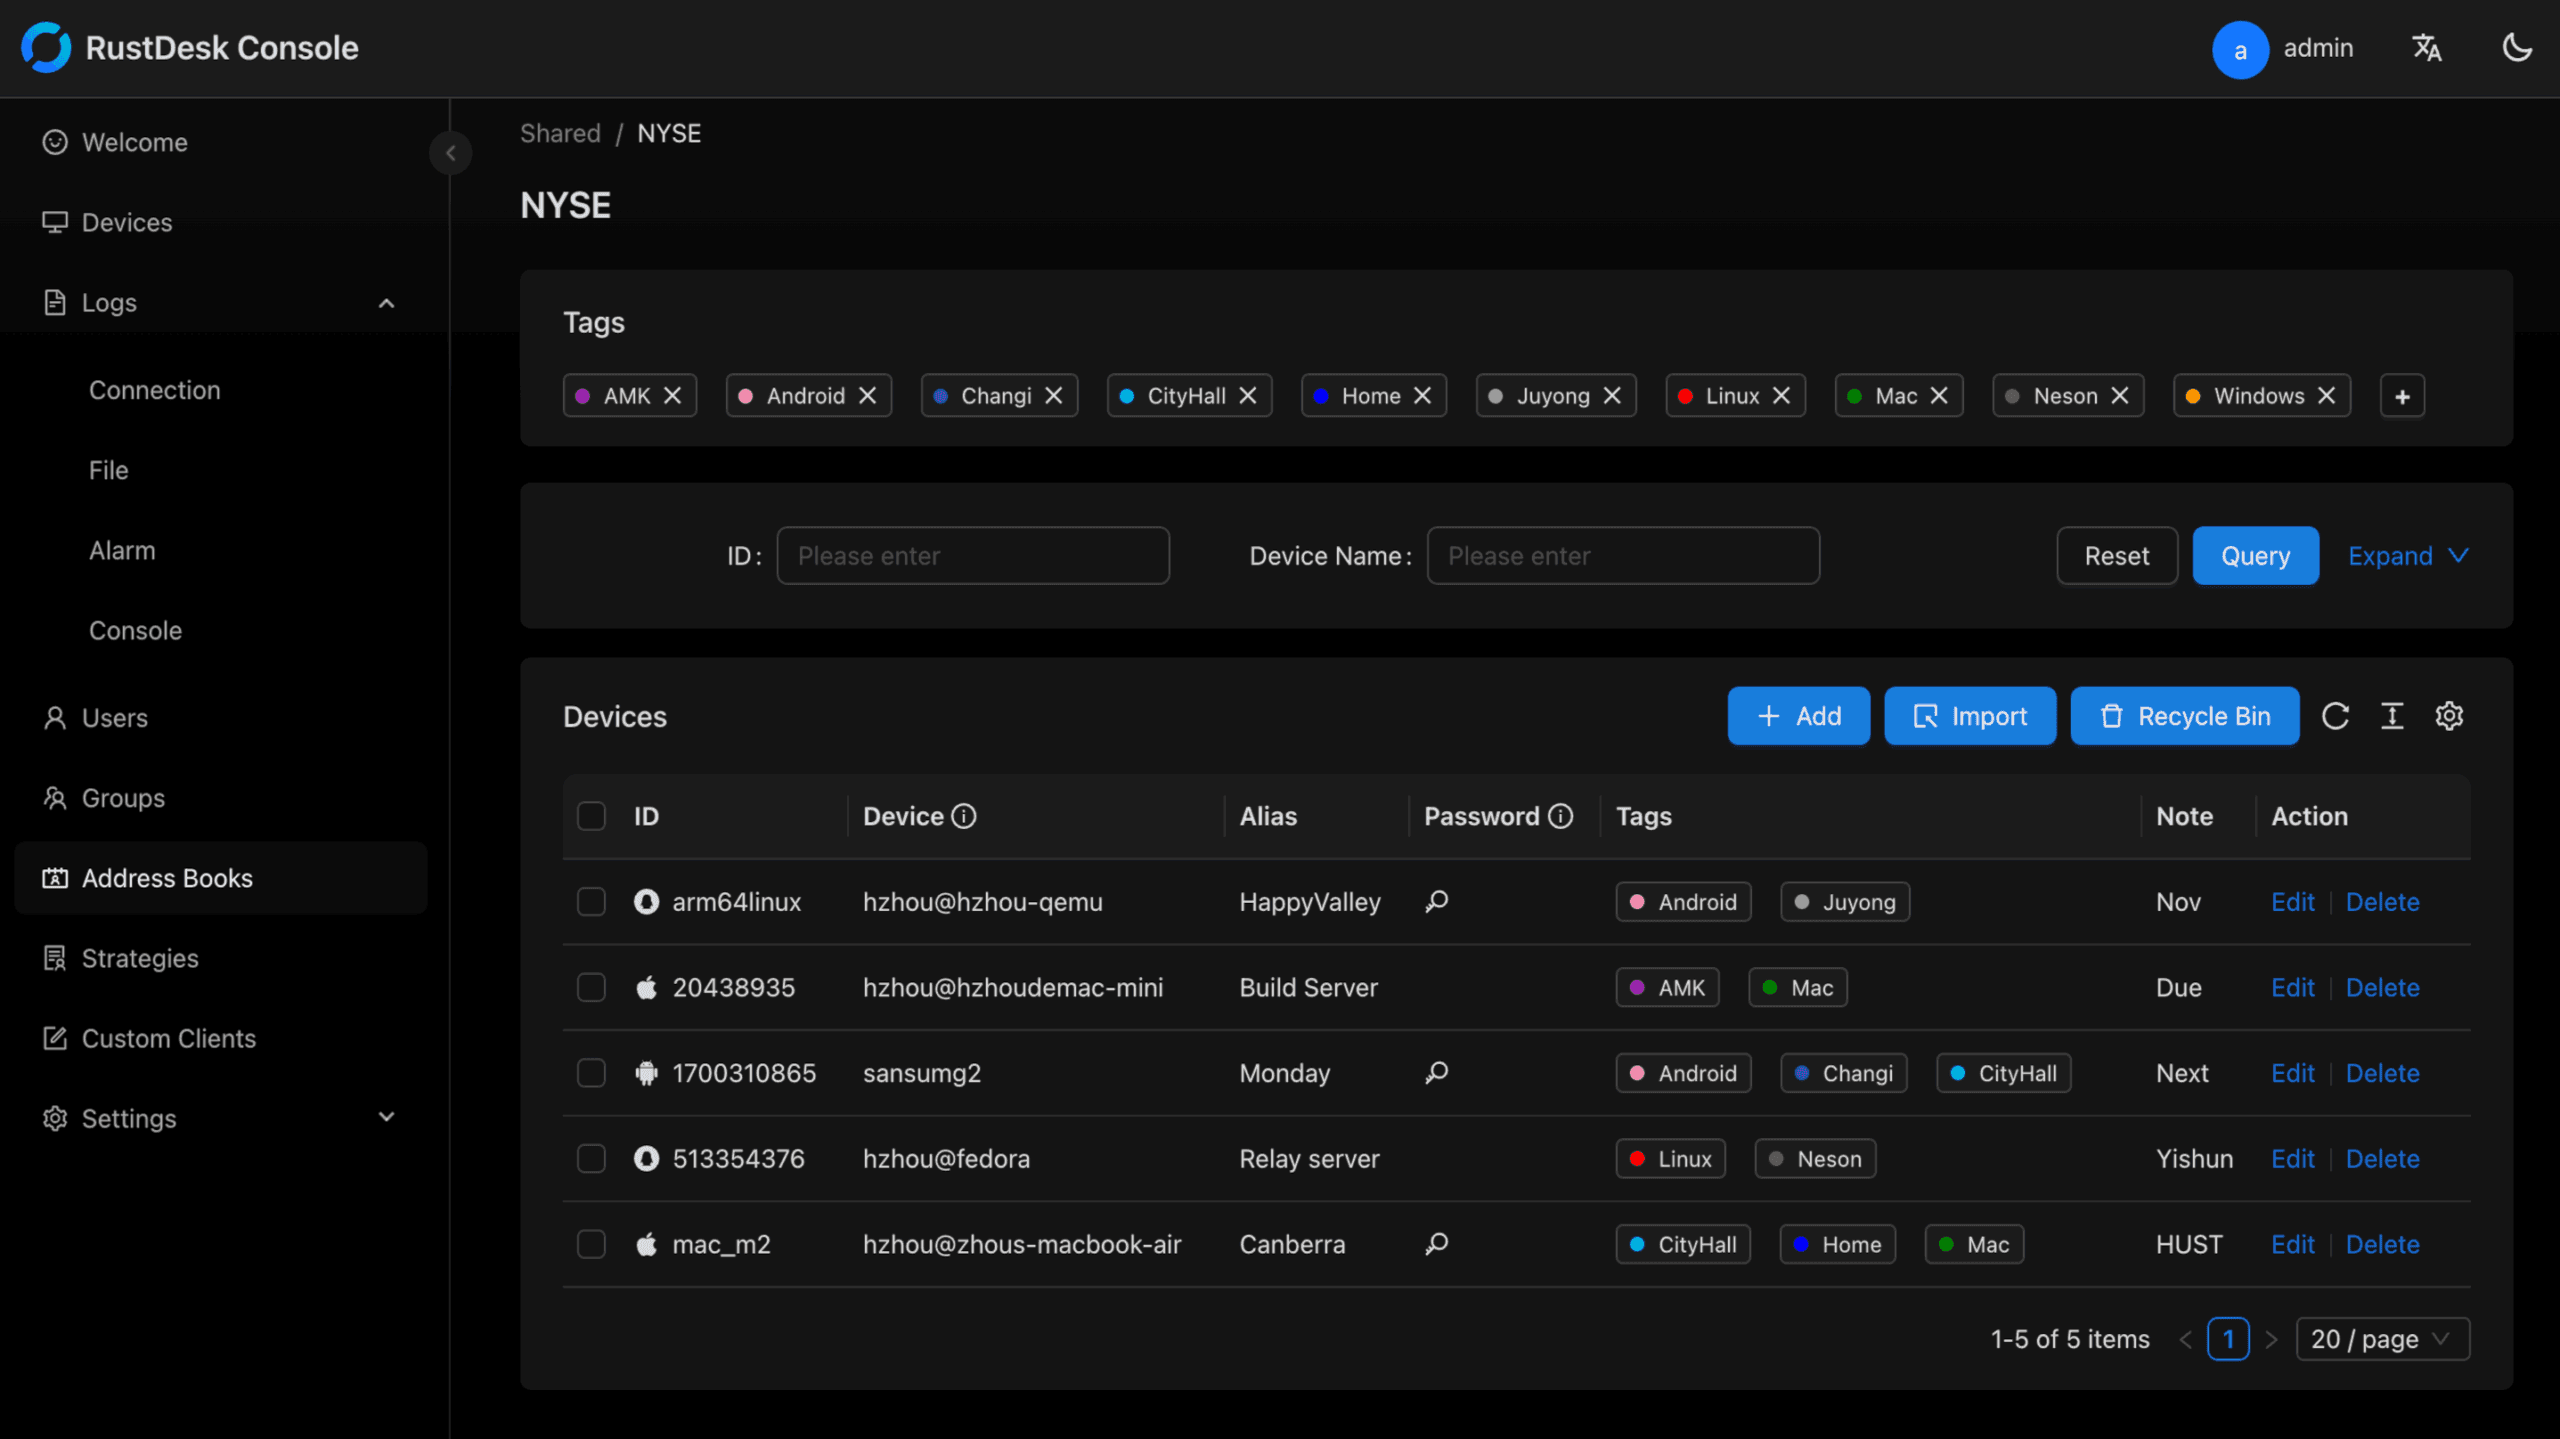Open the Devices table column settings gear
This screenshot has height=1439, width=2560.
pos(2449,716)
